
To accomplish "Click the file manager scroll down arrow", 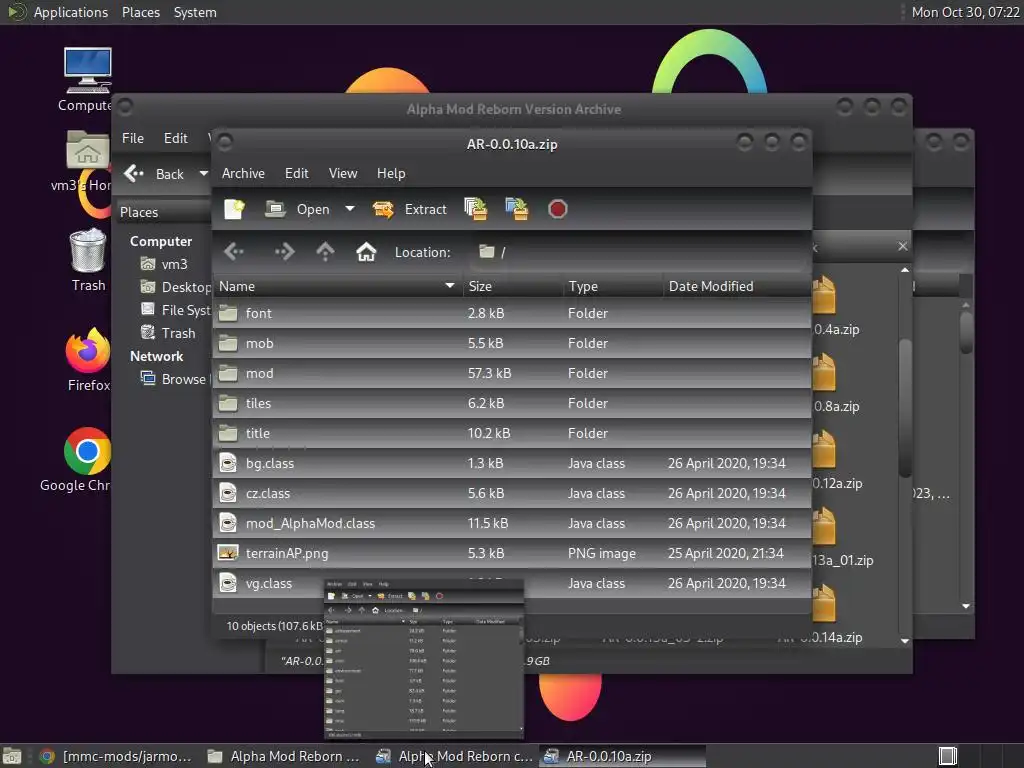I will [904, 641].
